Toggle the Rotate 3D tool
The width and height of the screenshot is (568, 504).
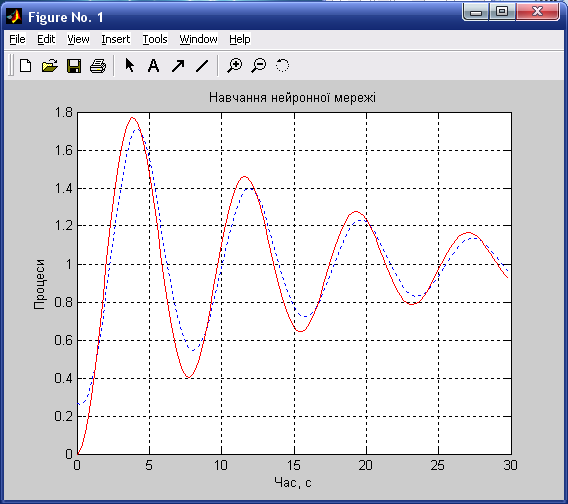pos(283,66)
